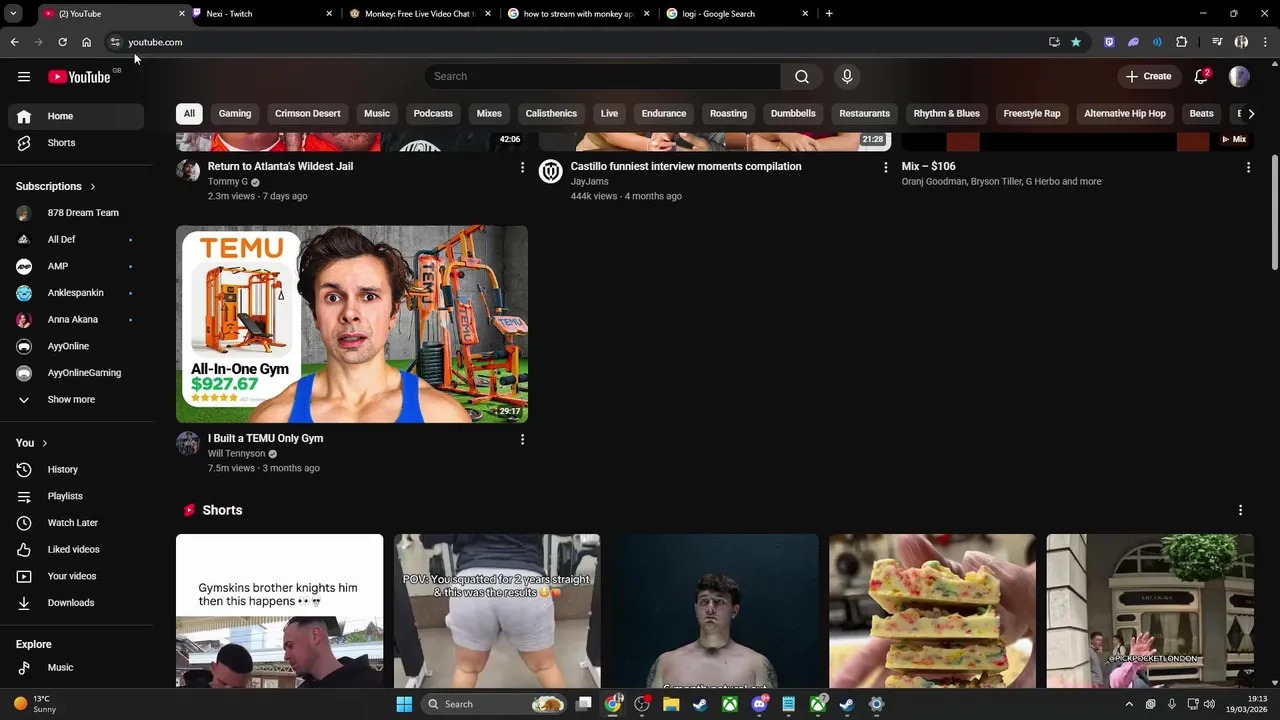Screen dimensions: 1280x720
Task: Select the Crimson Desert chip
Action: pos(308,114)
